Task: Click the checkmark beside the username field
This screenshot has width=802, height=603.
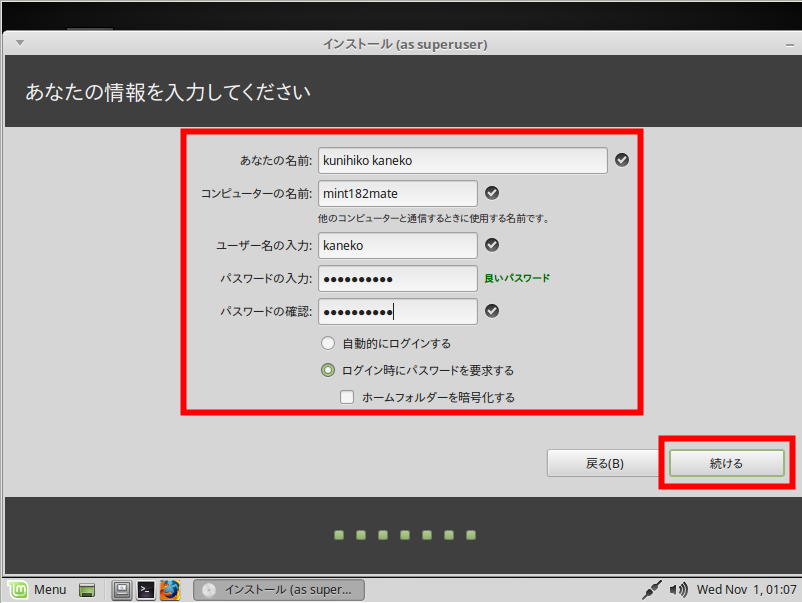Action: 492,245
